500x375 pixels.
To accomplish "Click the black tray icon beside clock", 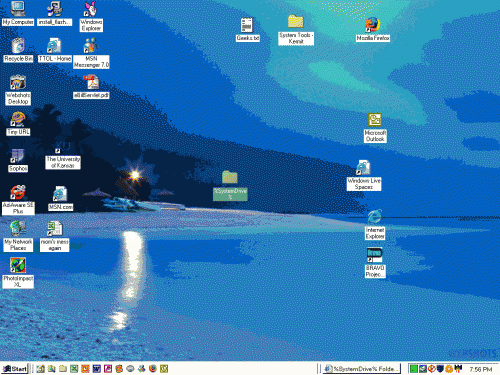I will pyautogui.click(x=458, y=369).
